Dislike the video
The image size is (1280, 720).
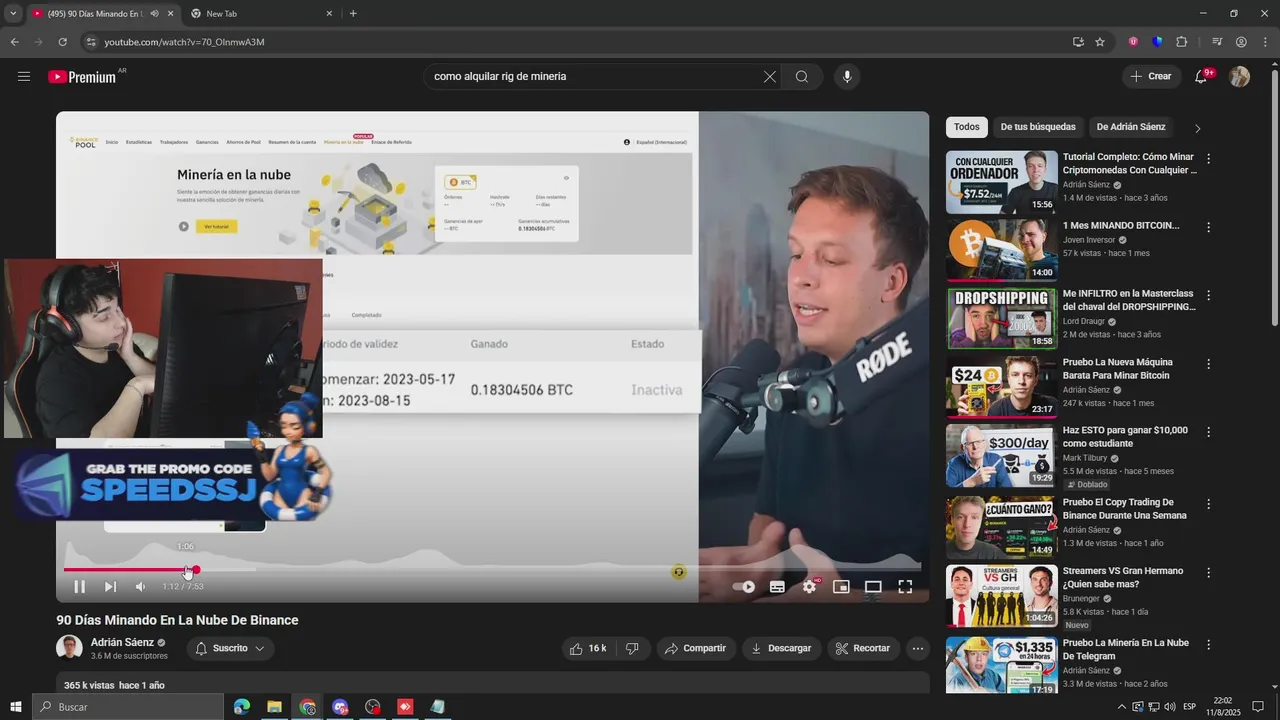632,648
